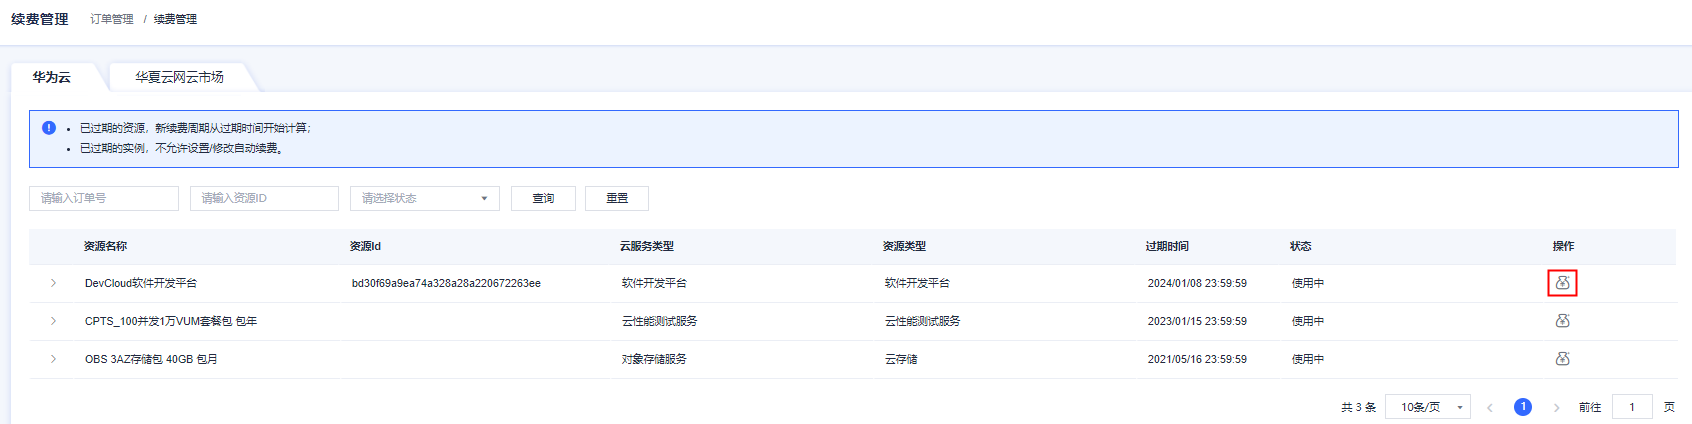Switch to the 华夏云网云市场 tab
This screenshot has width=1692, height=424.
(x=179, y=77)
